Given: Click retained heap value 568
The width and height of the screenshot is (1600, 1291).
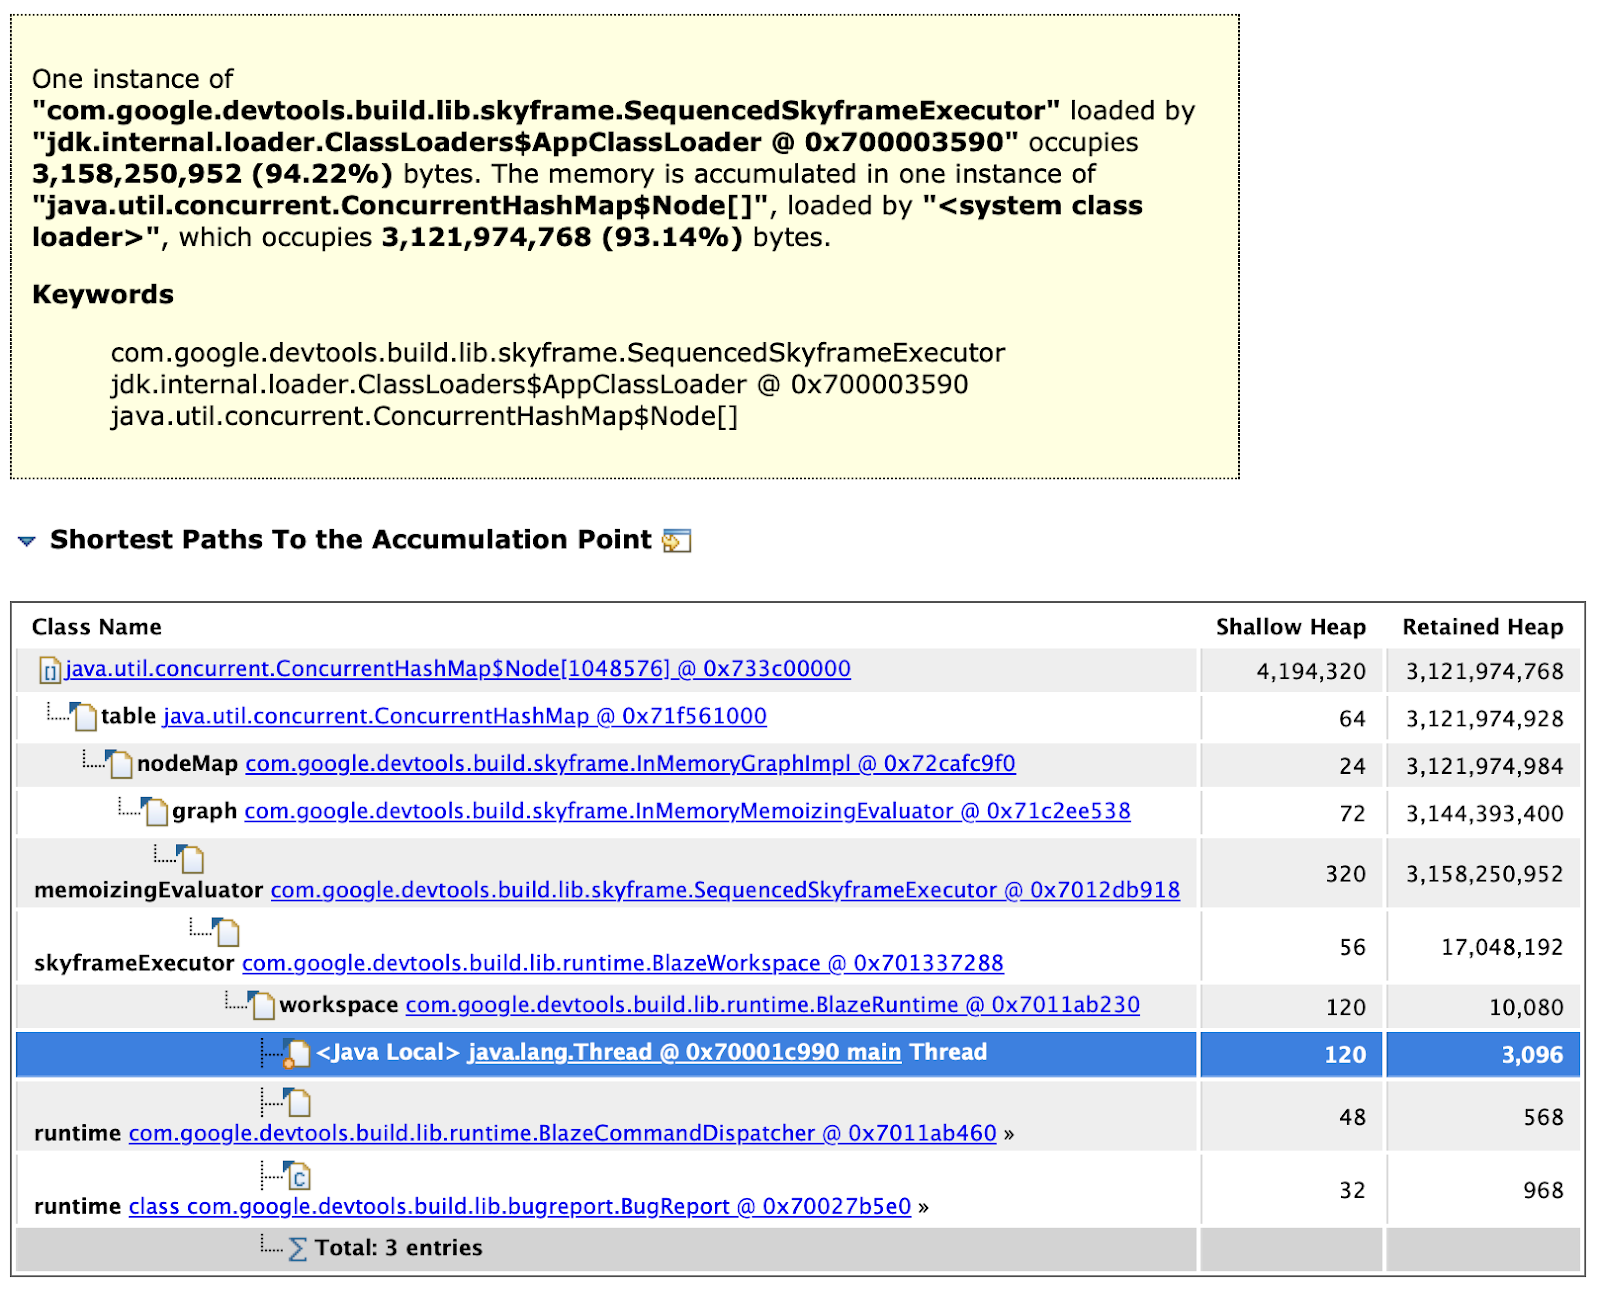Looking at the screenshot, I should pyautogui.click(x=1543, y=1117).
